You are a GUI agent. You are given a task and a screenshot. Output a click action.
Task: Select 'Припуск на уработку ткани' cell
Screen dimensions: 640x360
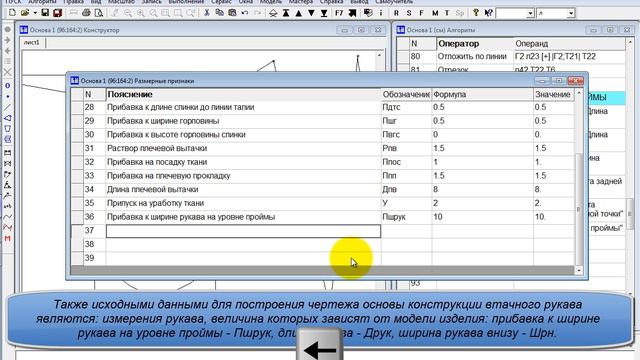243,203
